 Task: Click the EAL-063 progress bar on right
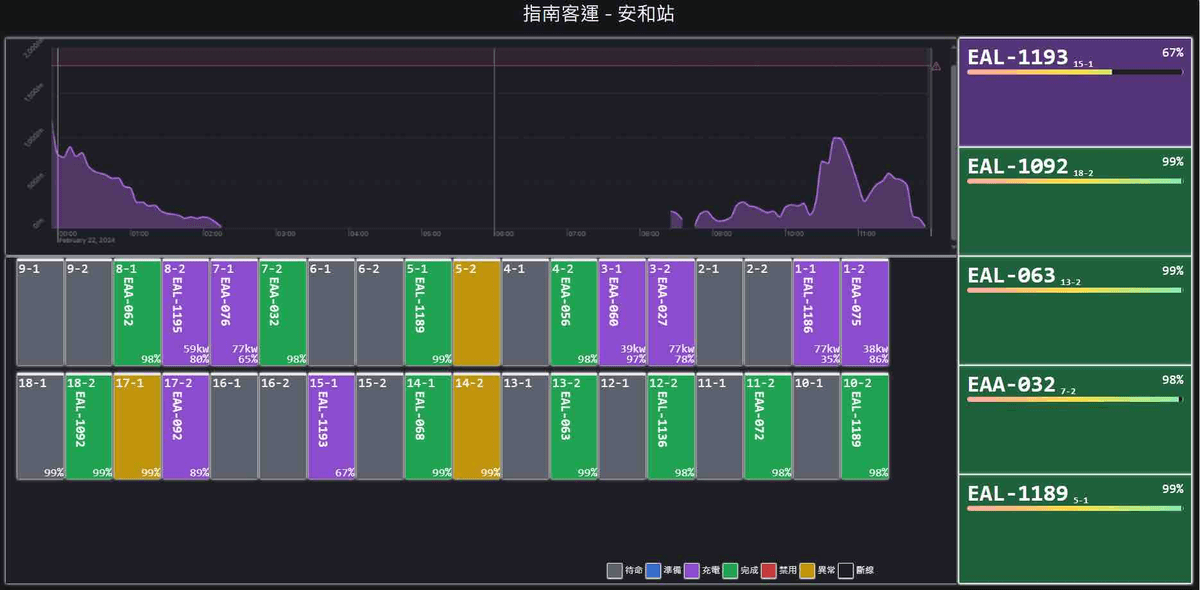1074,290
